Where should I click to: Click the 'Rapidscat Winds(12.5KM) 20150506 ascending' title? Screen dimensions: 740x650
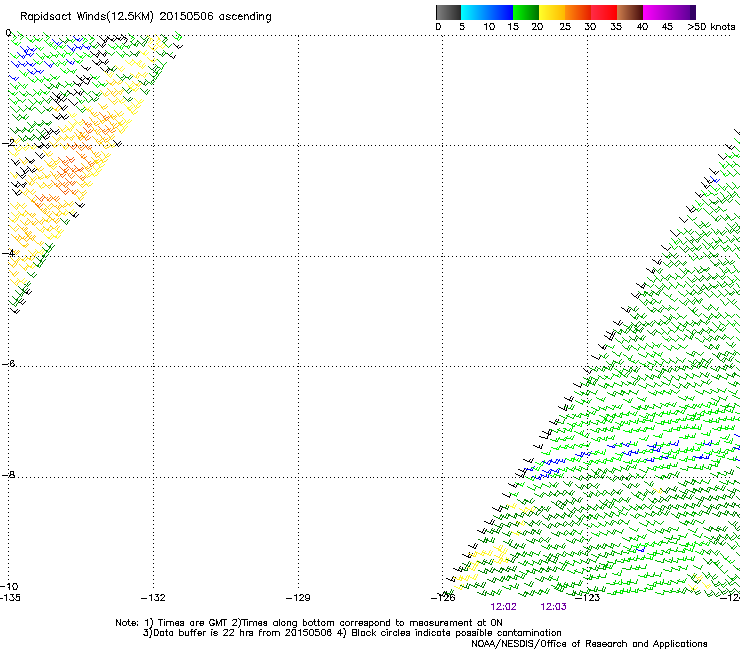point(146,17)
